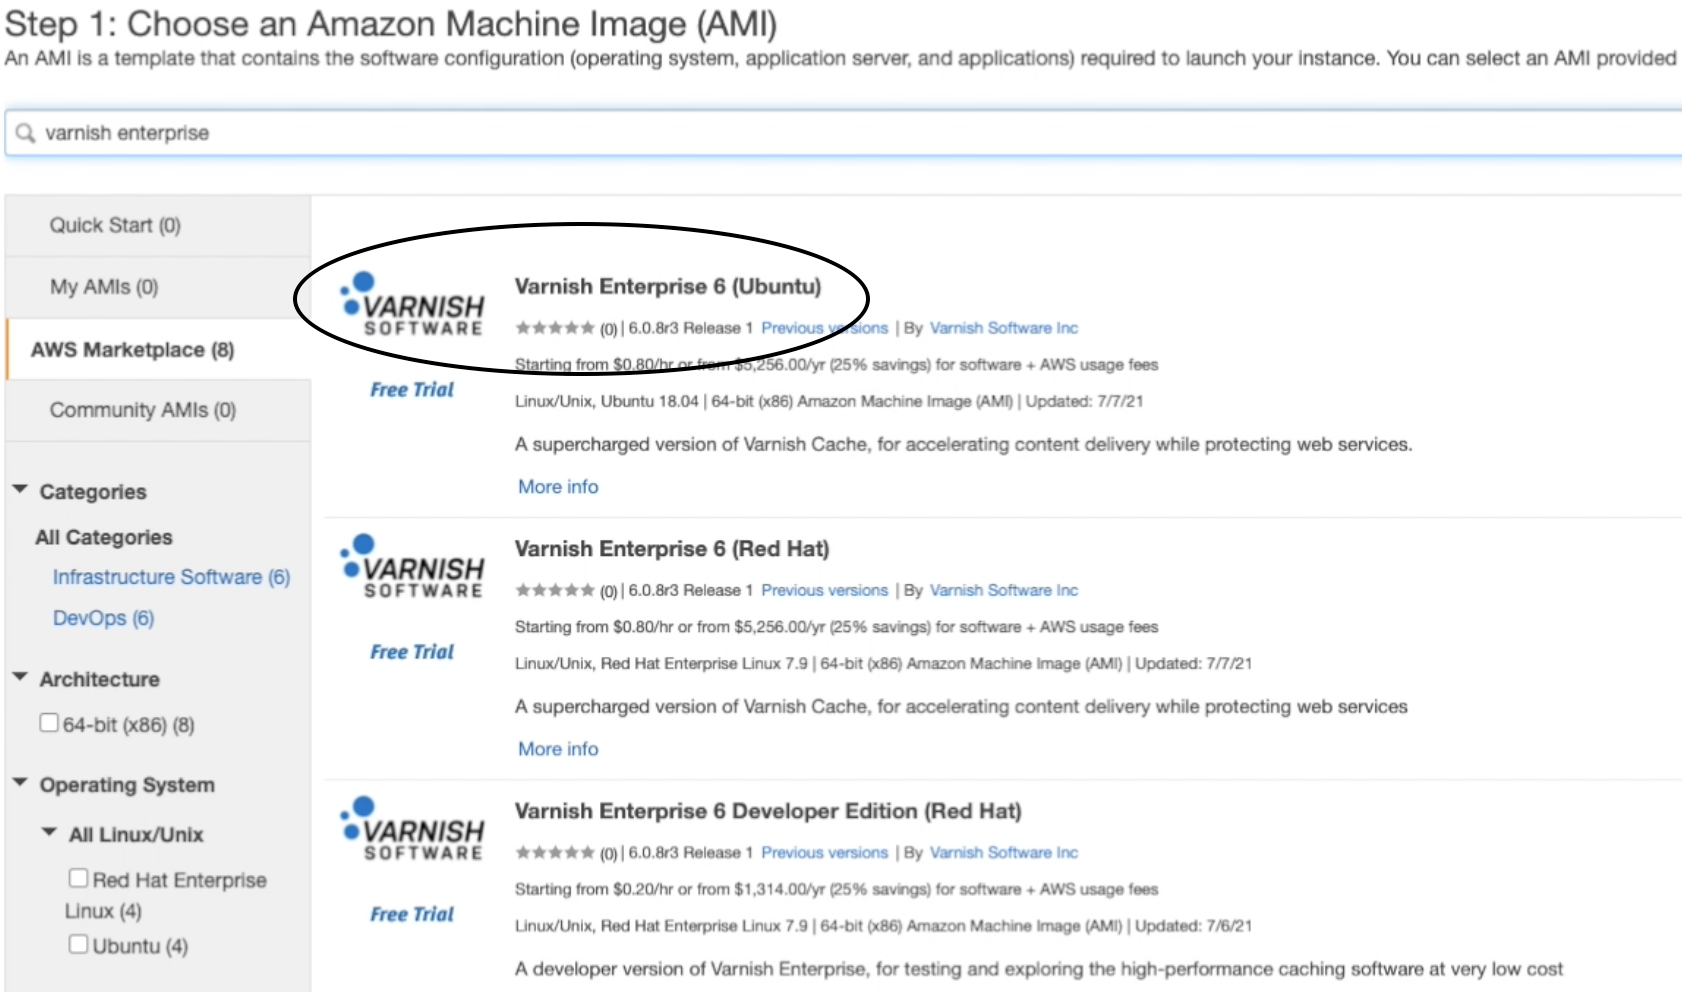Select All Categories filter
Screen dimensions: 1682x992
pos(104,537)
